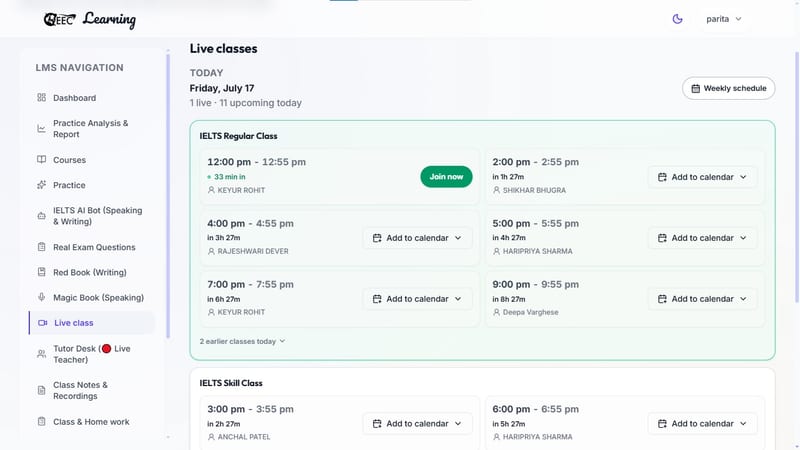Add 9:00 pm class to calendar
Image resolution: width=800 pixels, height=450 pixels.
click(703, 299)
